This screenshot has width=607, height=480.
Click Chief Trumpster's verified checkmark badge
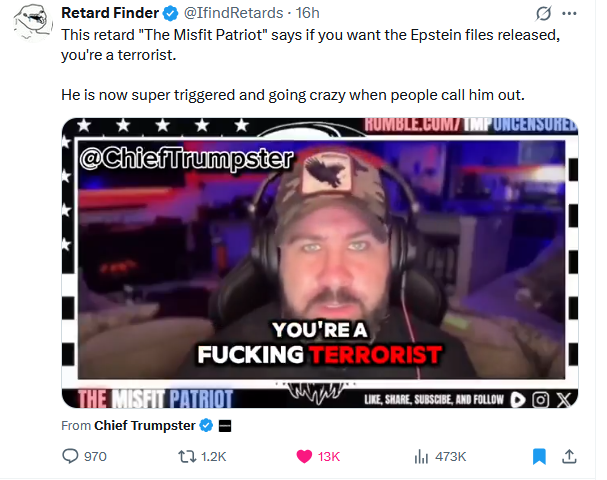[x=206, y=425]
